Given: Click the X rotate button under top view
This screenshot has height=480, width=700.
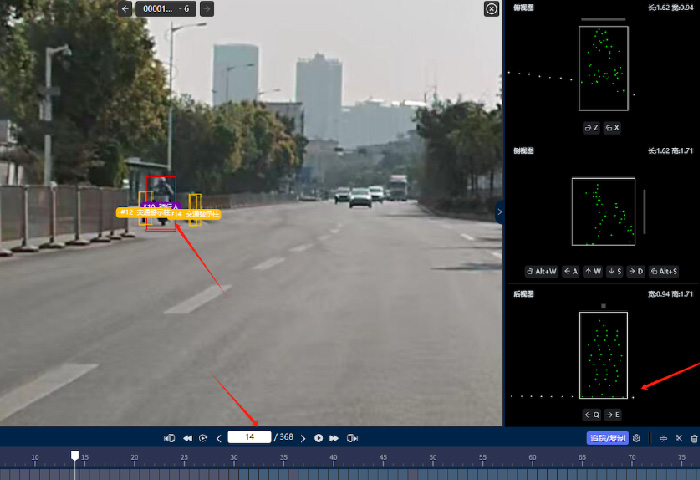Looking at the screenshot, I should [613, 128].
